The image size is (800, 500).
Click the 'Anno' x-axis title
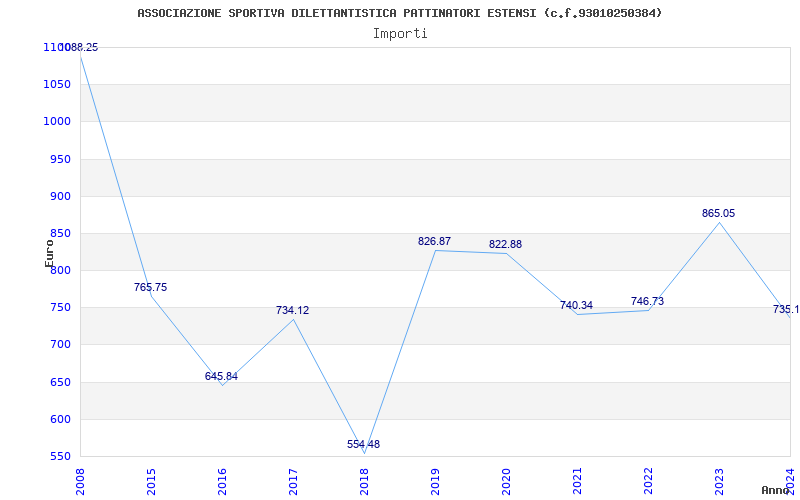tap(775, 490)
